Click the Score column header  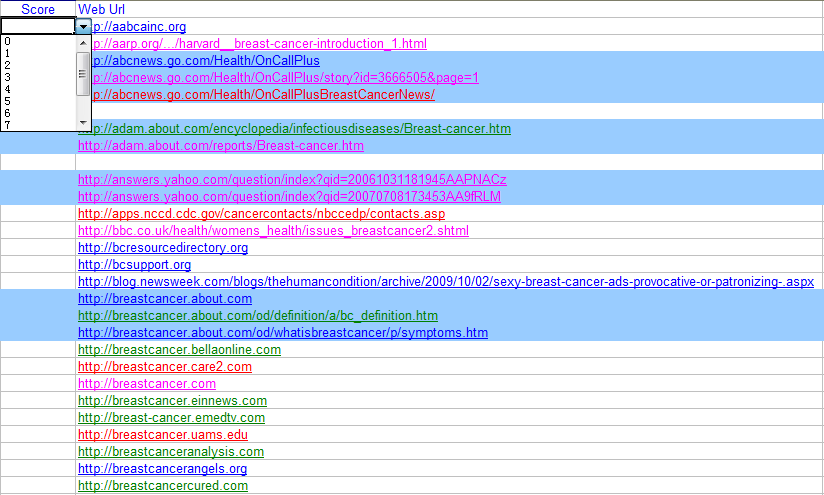coord(38,9)
